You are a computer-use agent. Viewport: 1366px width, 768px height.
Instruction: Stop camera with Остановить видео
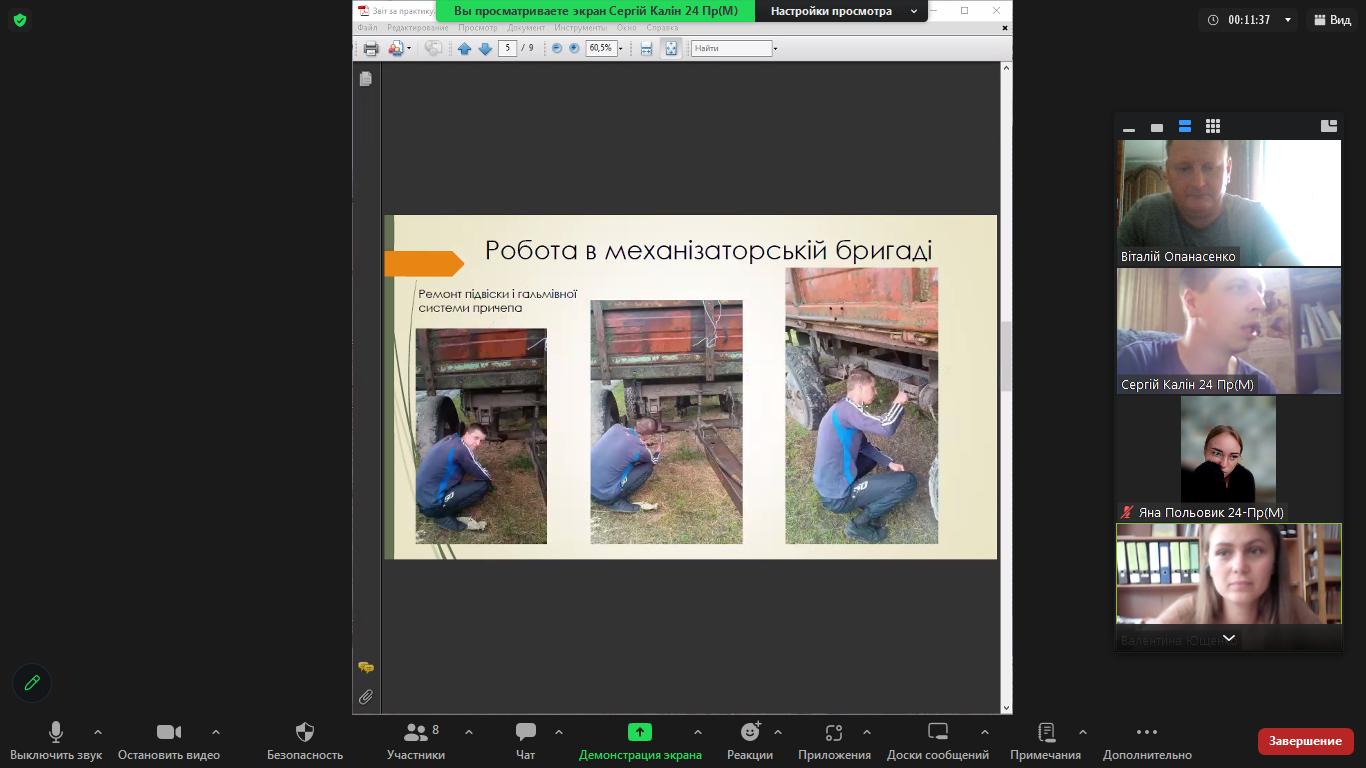(168, 741)
